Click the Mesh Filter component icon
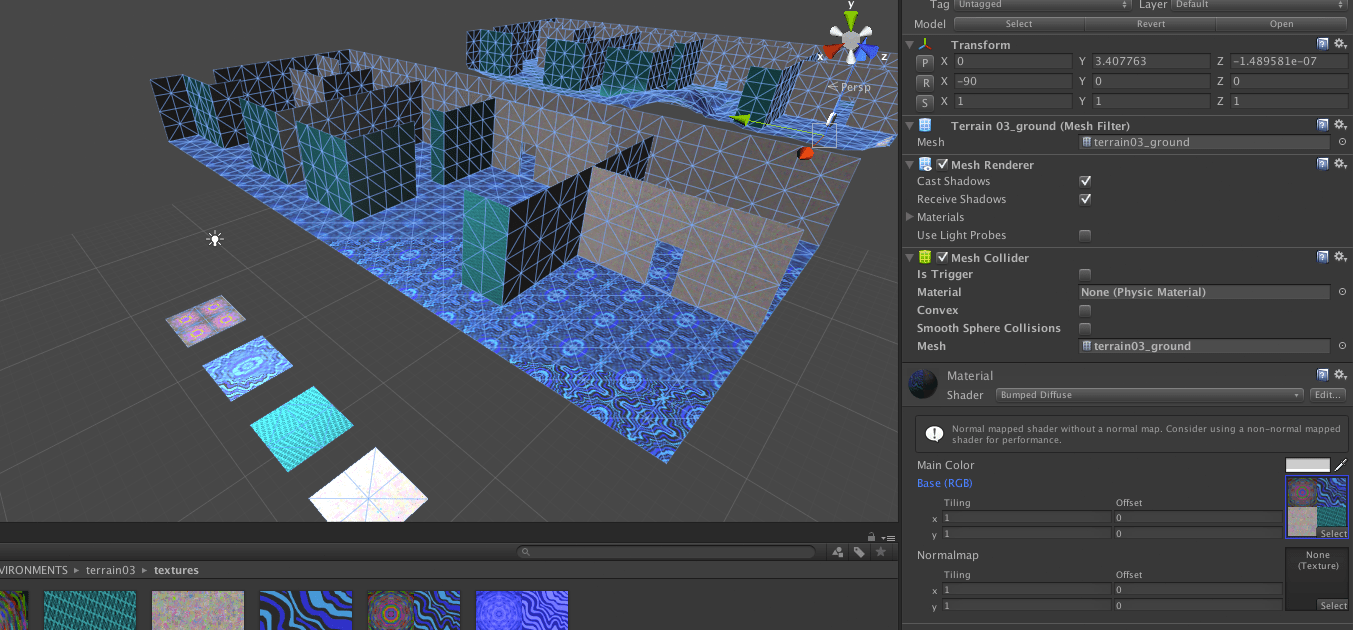This screenshot has height=630, width=1353. point(924,125)
